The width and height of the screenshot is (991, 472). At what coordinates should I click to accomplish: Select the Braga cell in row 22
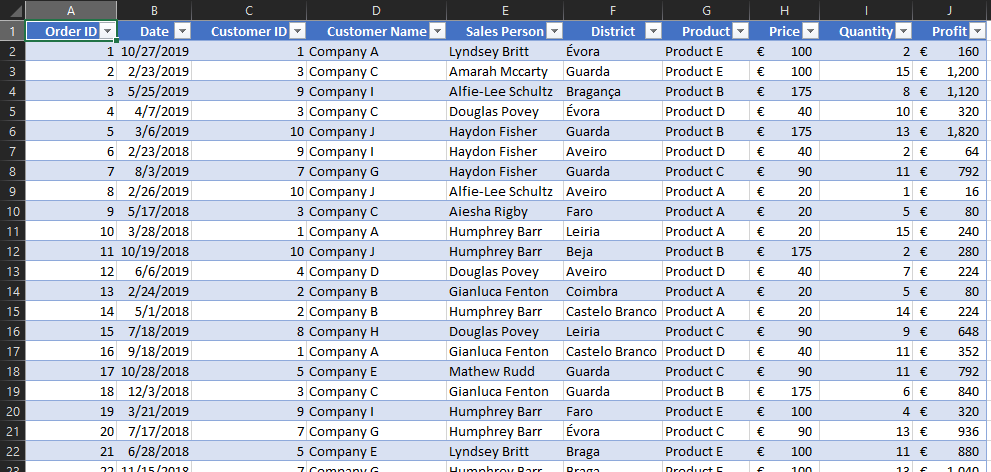[613, 451]
